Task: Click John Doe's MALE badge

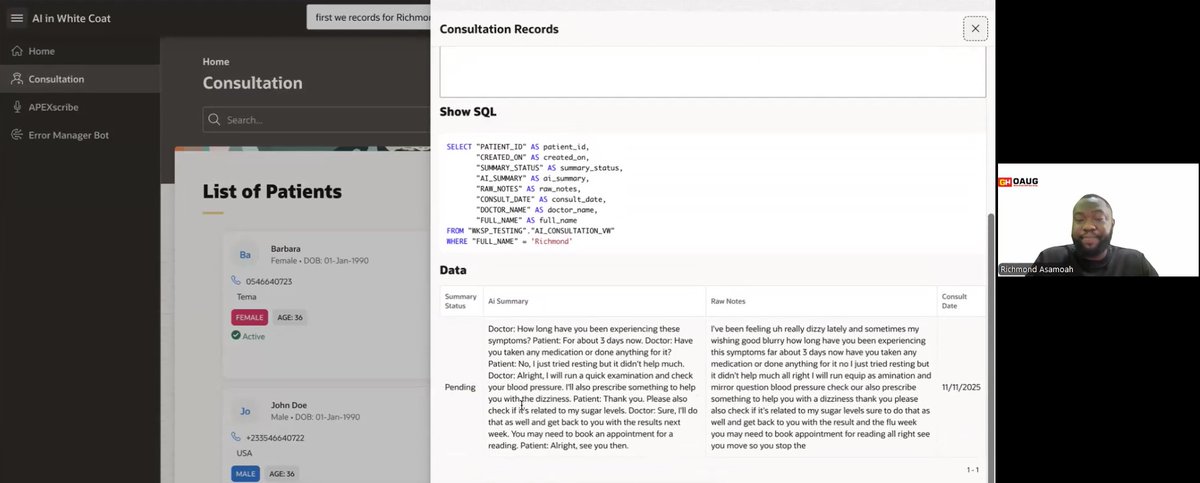Action: [x=245, y=474]
